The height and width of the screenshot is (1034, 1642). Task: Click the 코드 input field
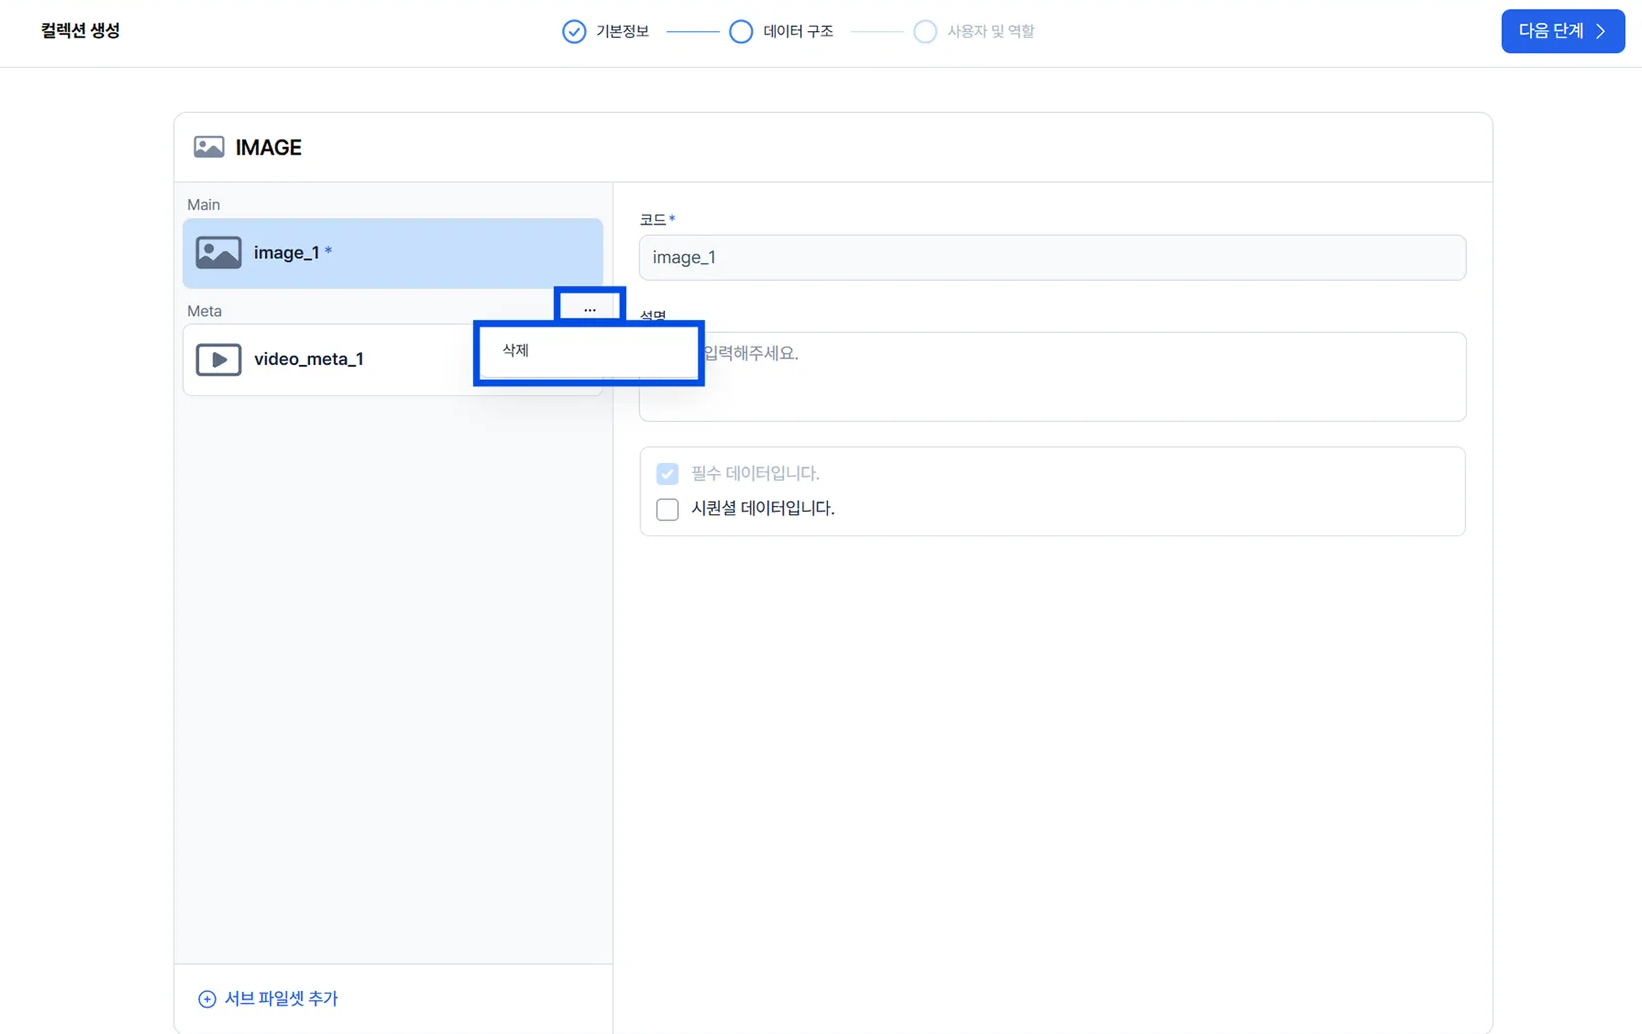pyautogui.click(x=1052, y=258)
